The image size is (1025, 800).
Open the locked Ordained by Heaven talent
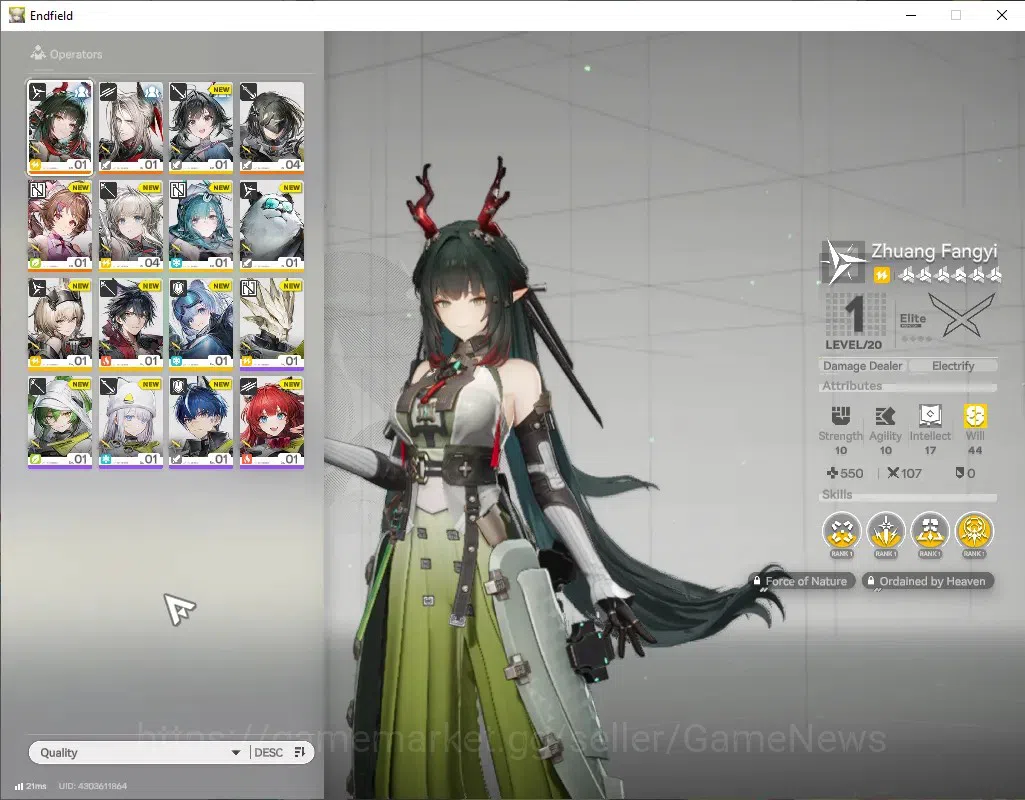pos(928,581)
